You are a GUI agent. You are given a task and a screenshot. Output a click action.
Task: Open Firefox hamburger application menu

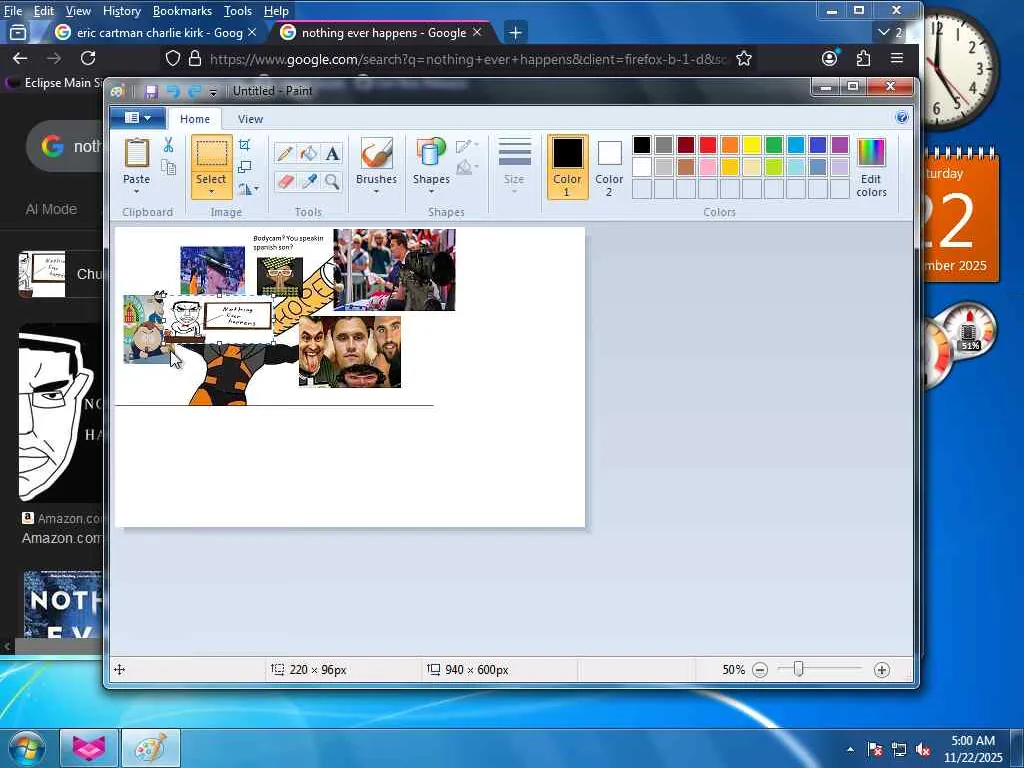click(x=897, y=59)
